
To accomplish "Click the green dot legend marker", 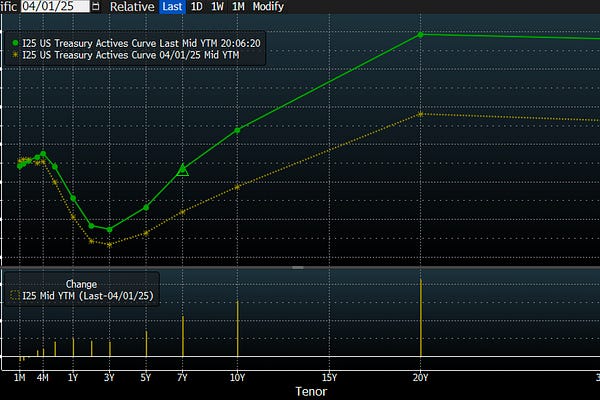I will coord(15,43).
